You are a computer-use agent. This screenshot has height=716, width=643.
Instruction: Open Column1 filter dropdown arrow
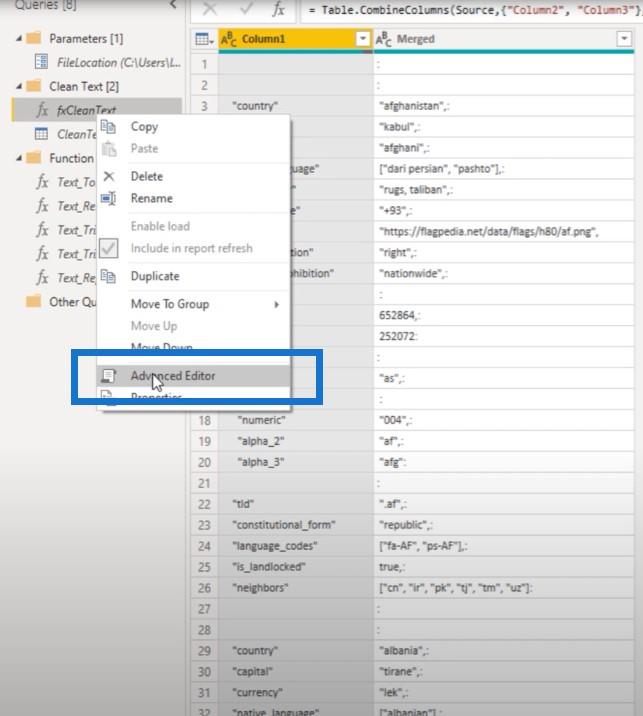pos(363,39)
